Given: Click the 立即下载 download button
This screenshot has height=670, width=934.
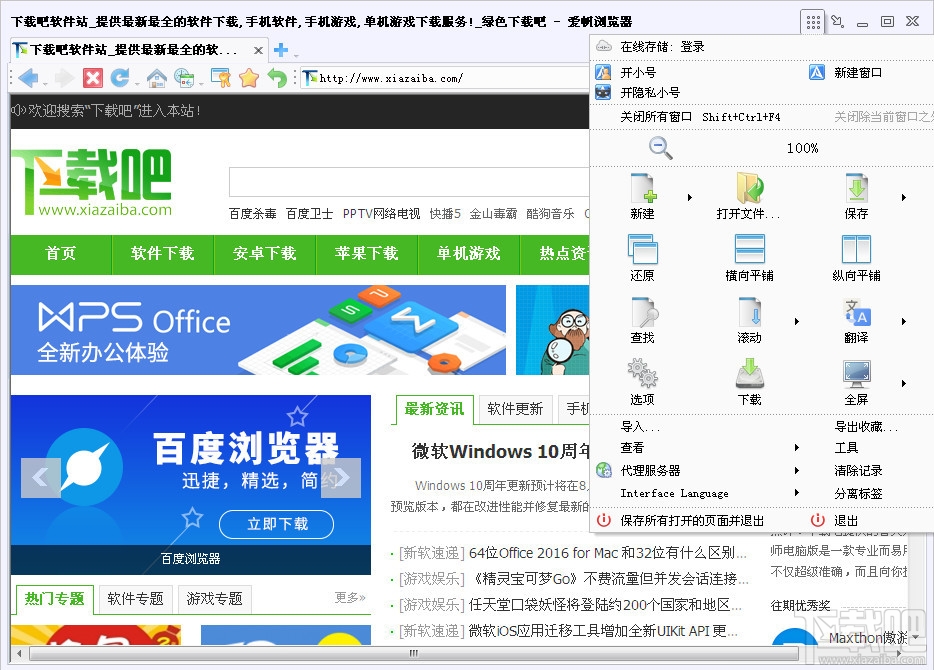Looking at the screenshot, I should coord(276,524).
